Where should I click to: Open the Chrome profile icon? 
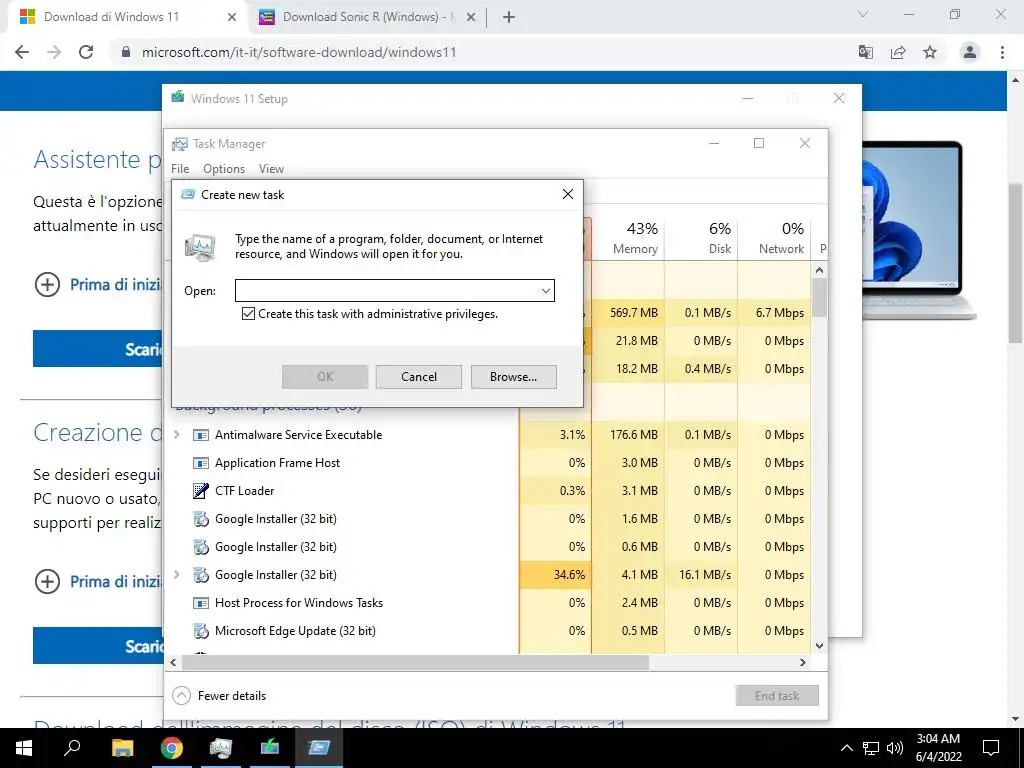[970, 52]
